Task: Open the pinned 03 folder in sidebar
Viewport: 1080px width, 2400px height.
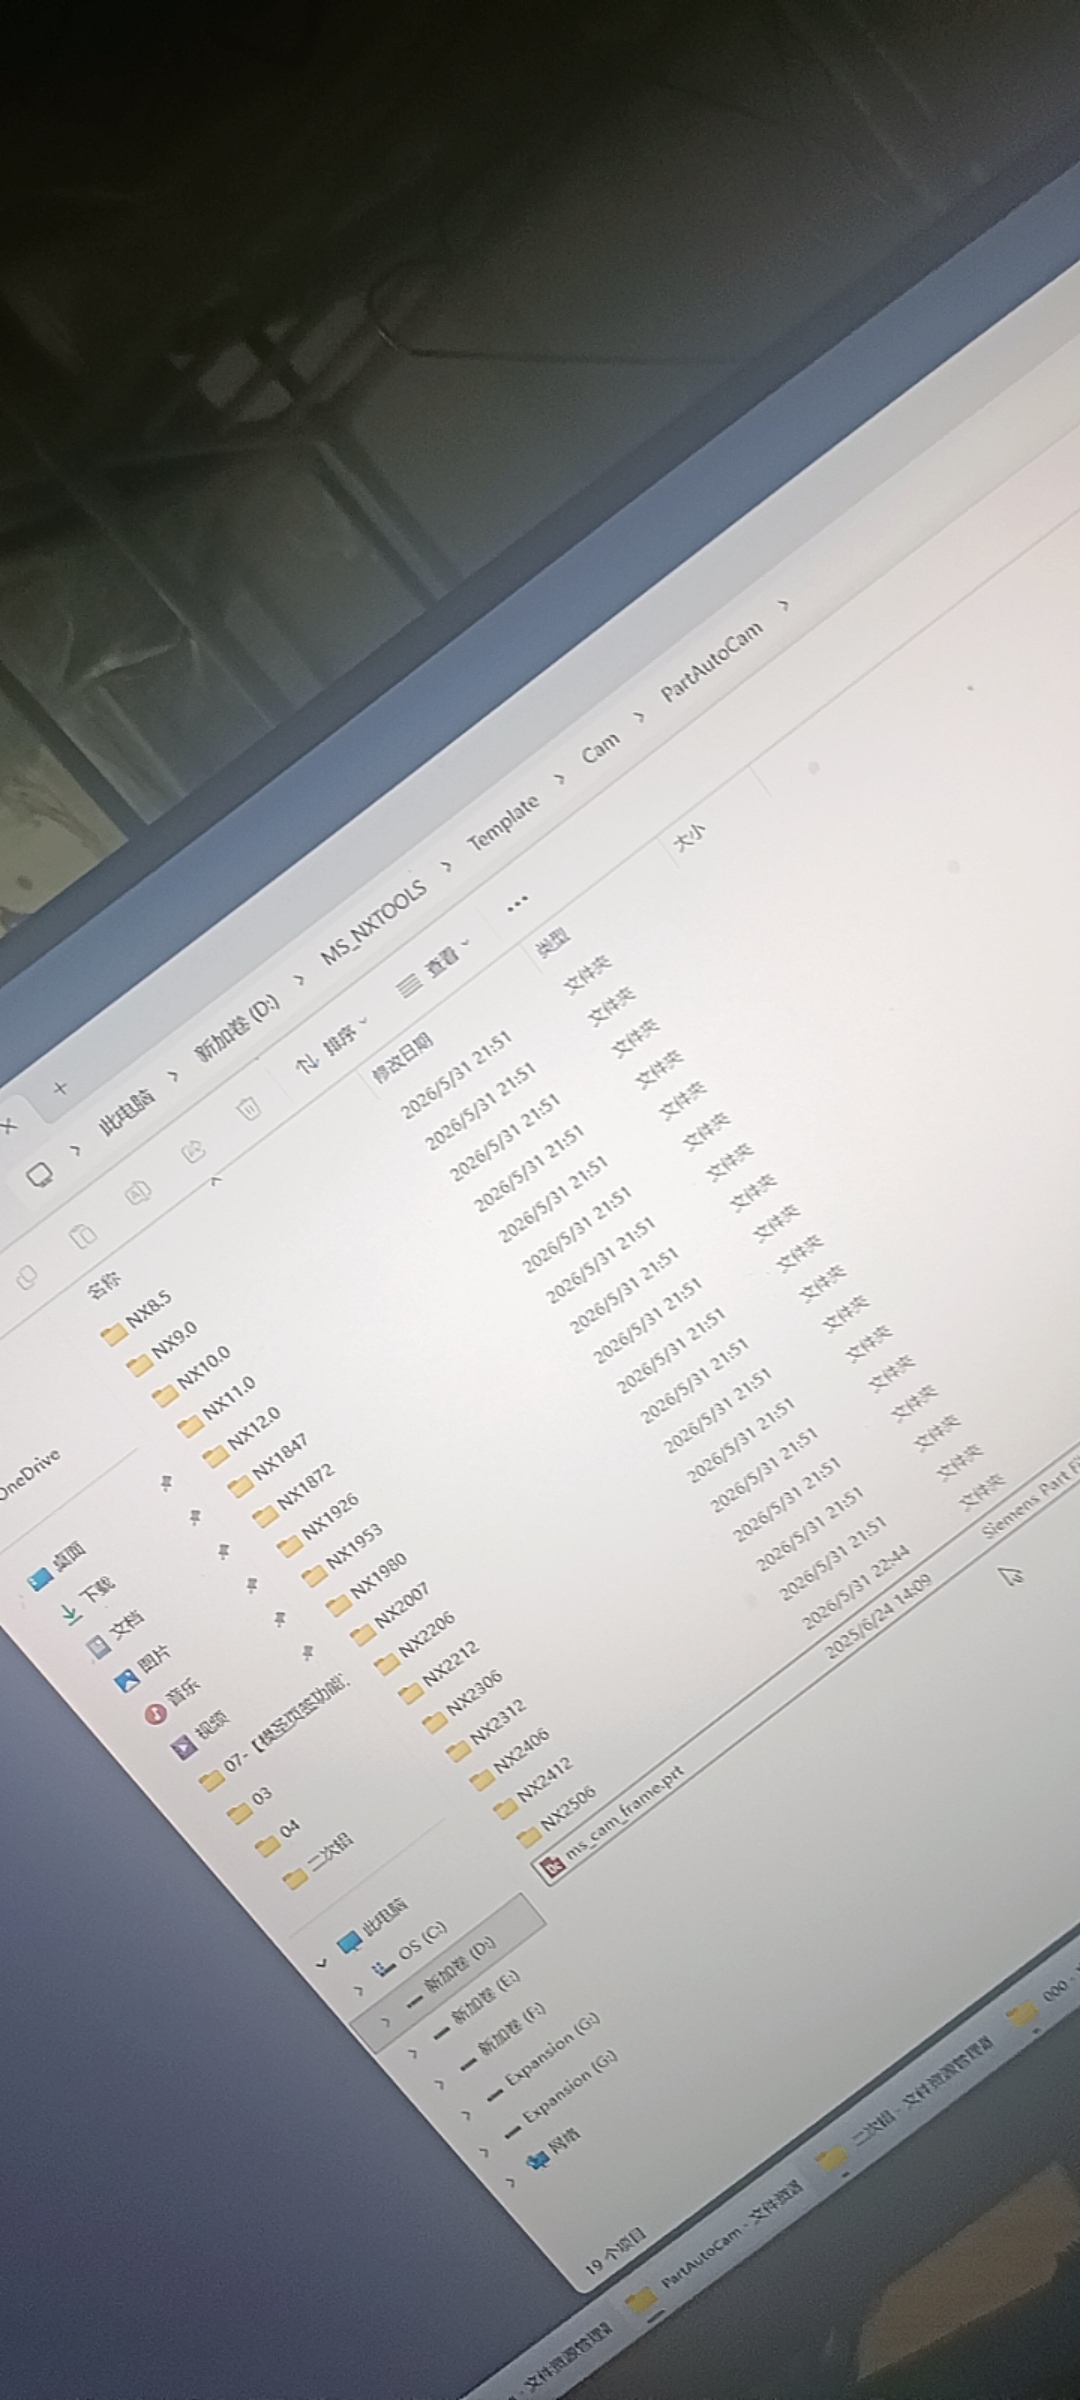Action: pos(250,1804)
